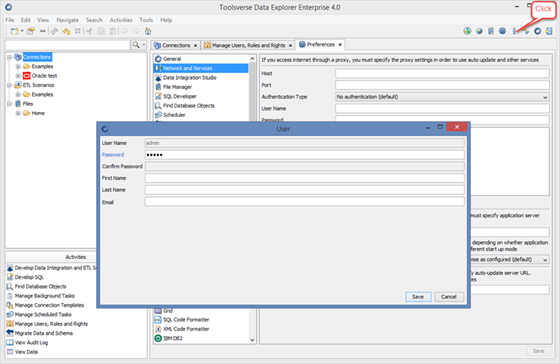Click the proxy Host input field
Image resolution: width=560 pixels, height=364 pixels.
(x=442, y=73)
